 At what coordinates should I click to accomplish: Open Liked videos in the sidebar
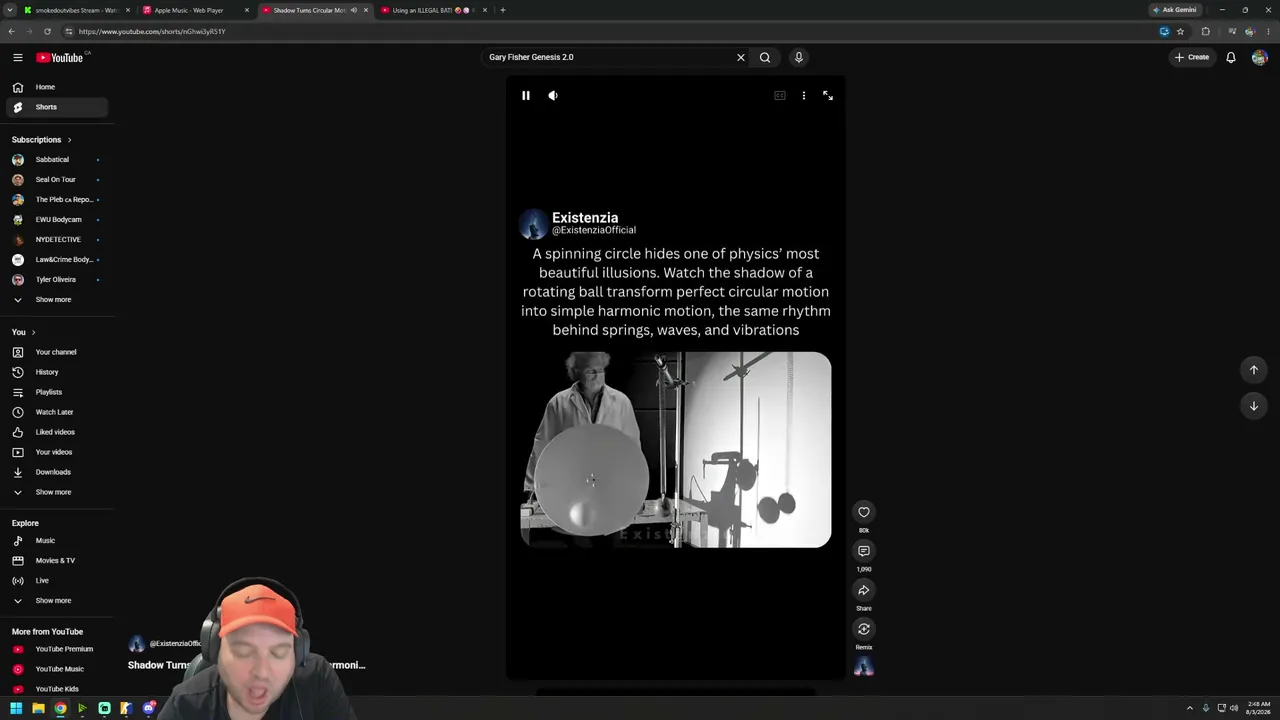[x=55, y=432]
